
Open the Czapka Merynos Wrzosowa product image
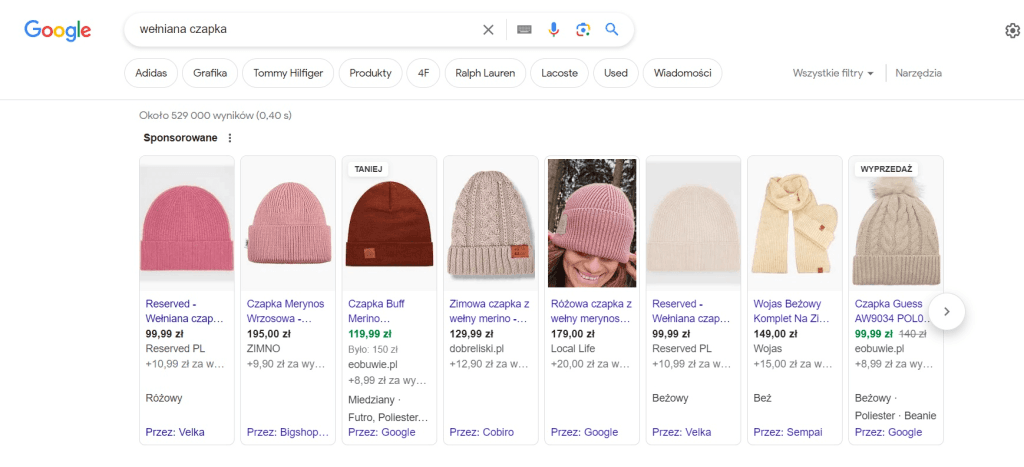pos(288,223)
